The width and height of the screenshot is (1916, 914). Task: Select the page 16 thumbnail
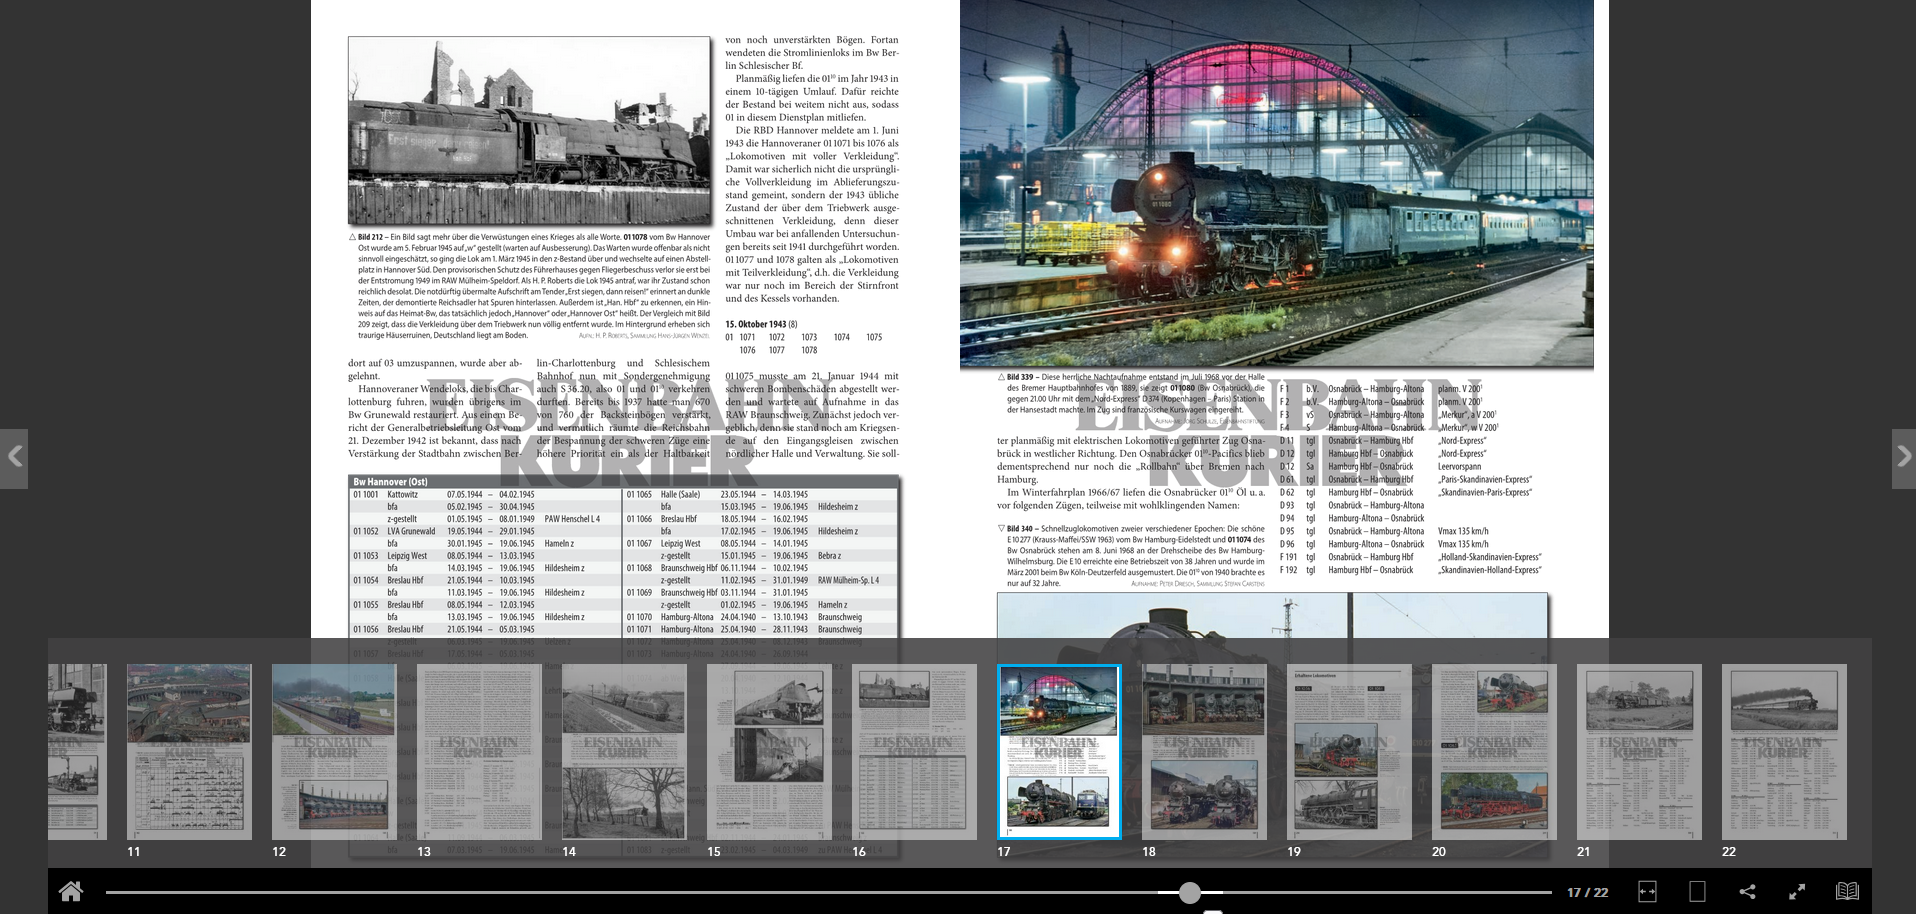coord(914,751)
